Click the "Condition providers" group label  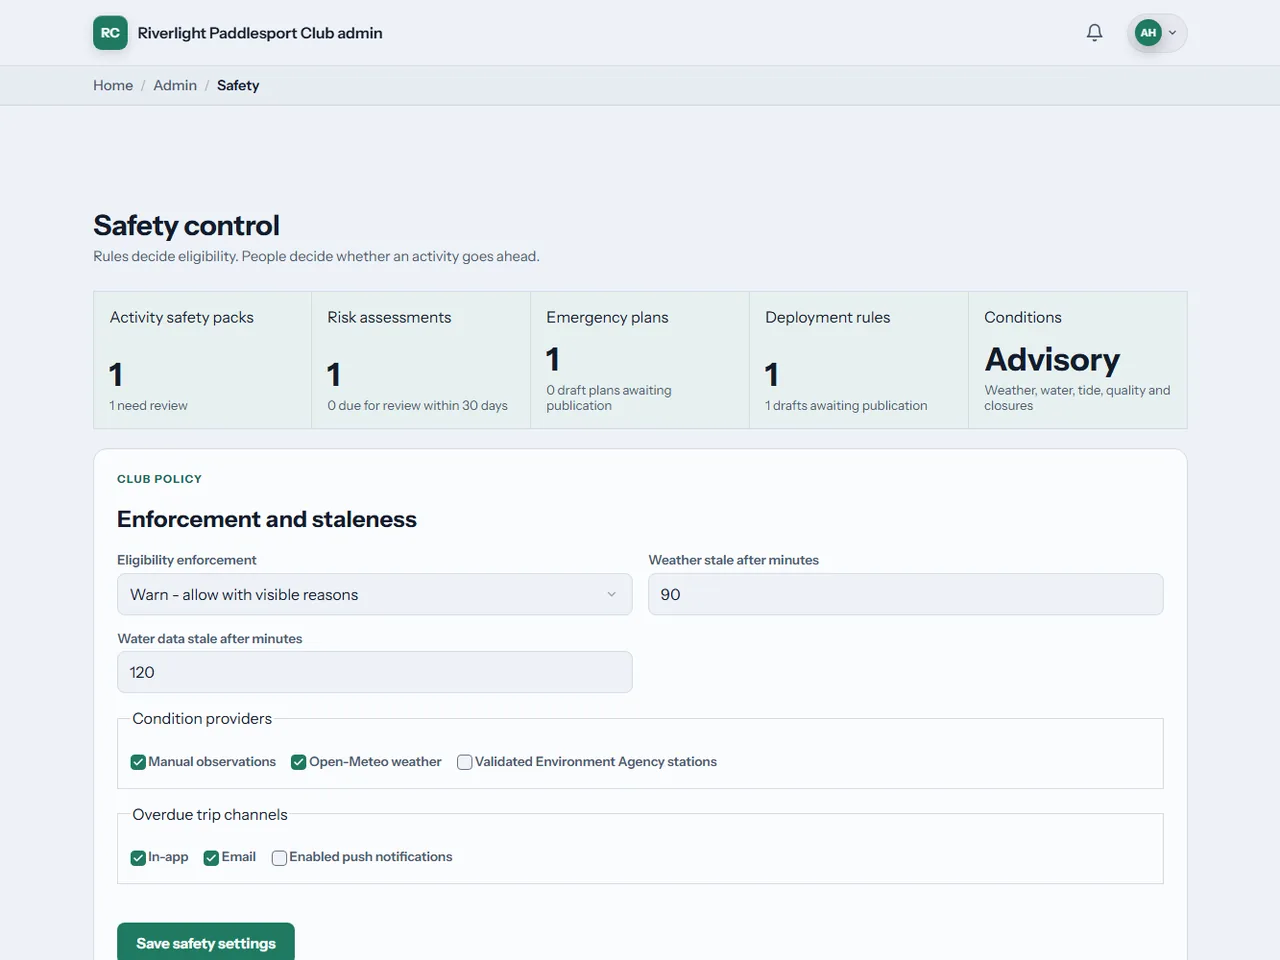point(202,719)
